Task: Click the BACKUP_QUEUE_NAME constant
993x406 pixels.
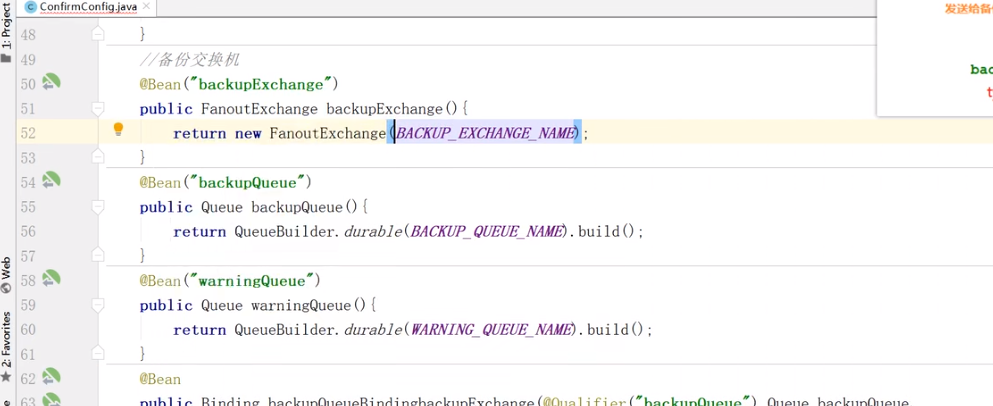Action: [486, 232]
